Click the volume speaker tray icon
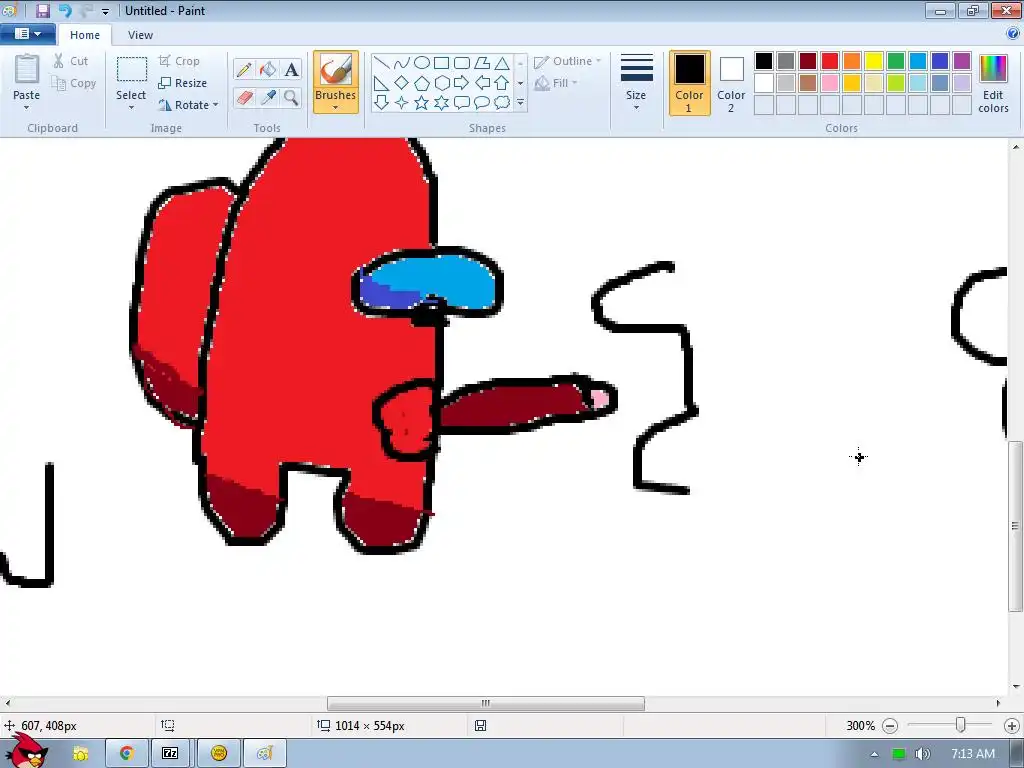This screenshot has width=1024, height=768. tap(922, 754)
